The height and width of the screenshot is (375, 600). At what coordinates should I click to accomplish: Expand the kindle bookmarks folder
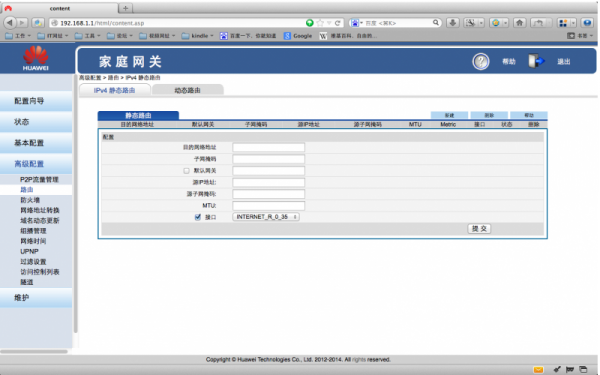197,36
